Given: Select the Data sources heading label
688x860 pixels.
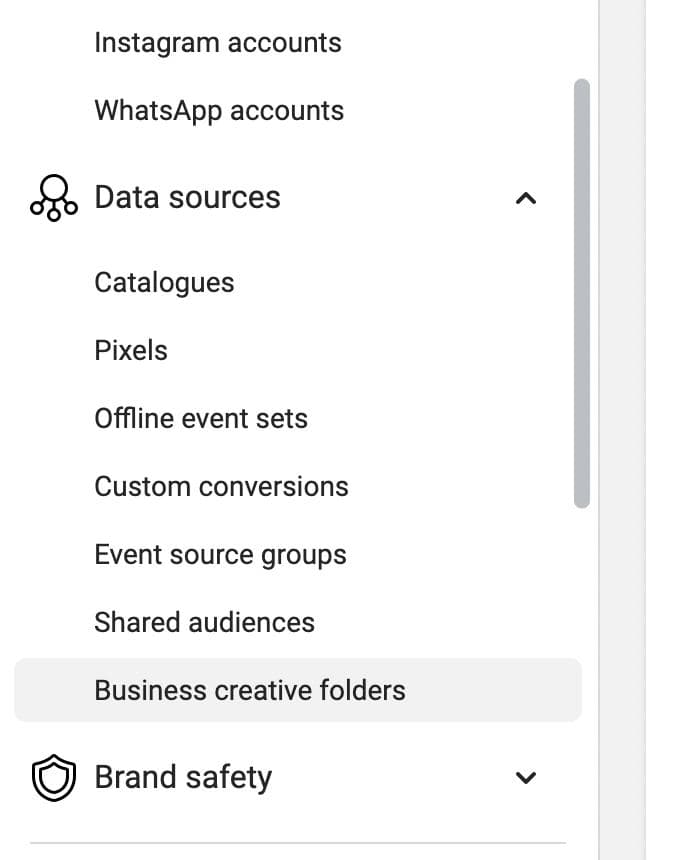Looking at the screenshot, I should 187,198.
